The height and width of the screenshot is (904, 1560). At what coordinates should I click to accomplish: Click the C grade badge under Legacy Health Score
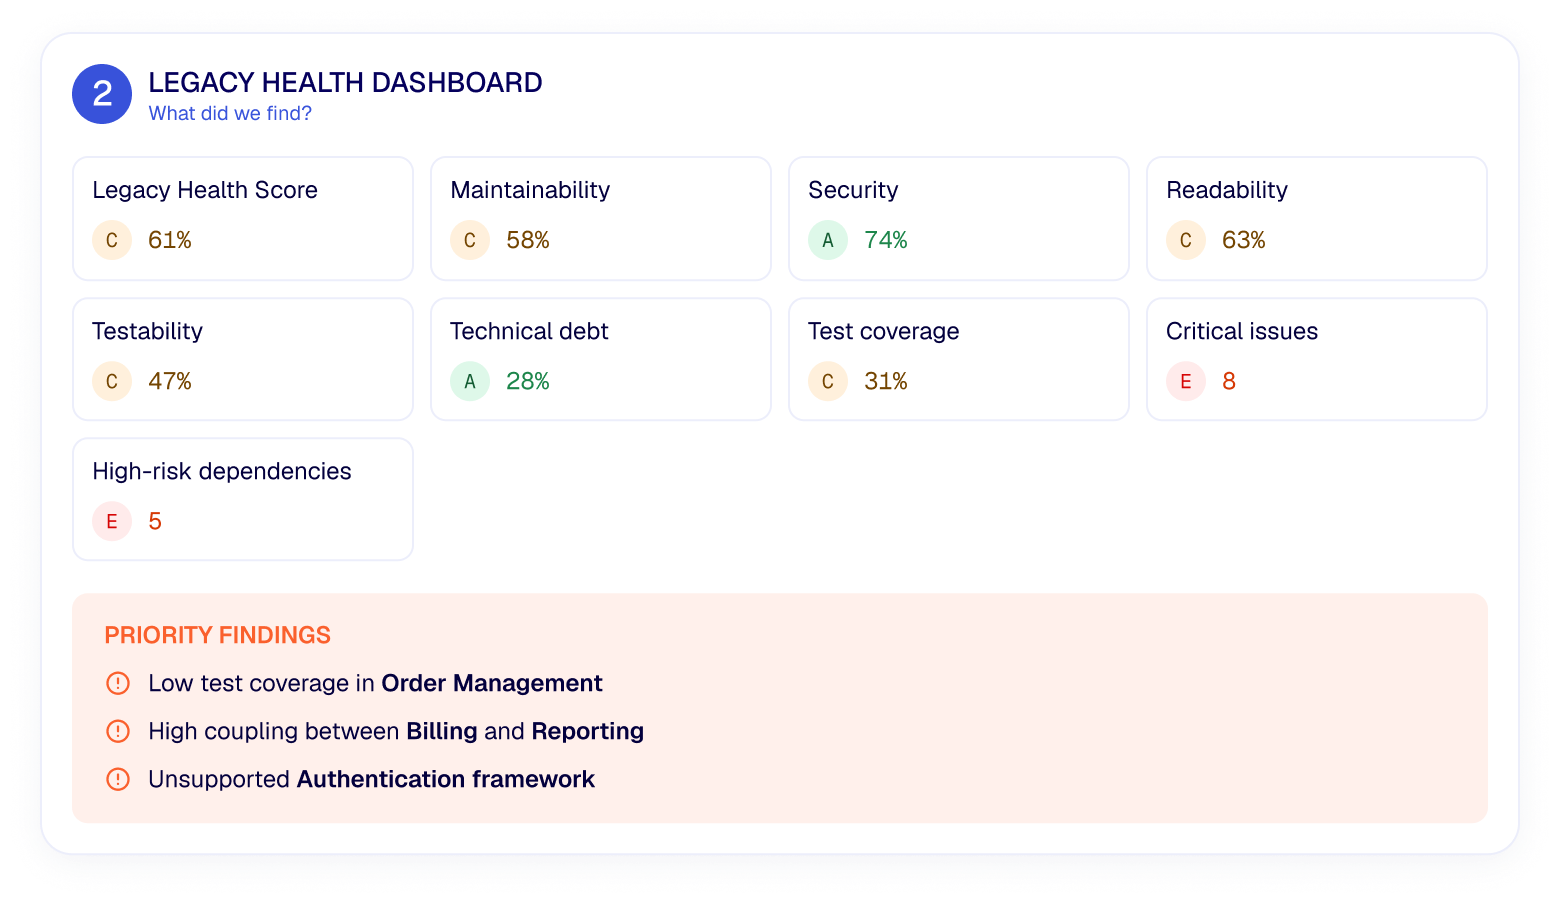[x=112, y=240]
